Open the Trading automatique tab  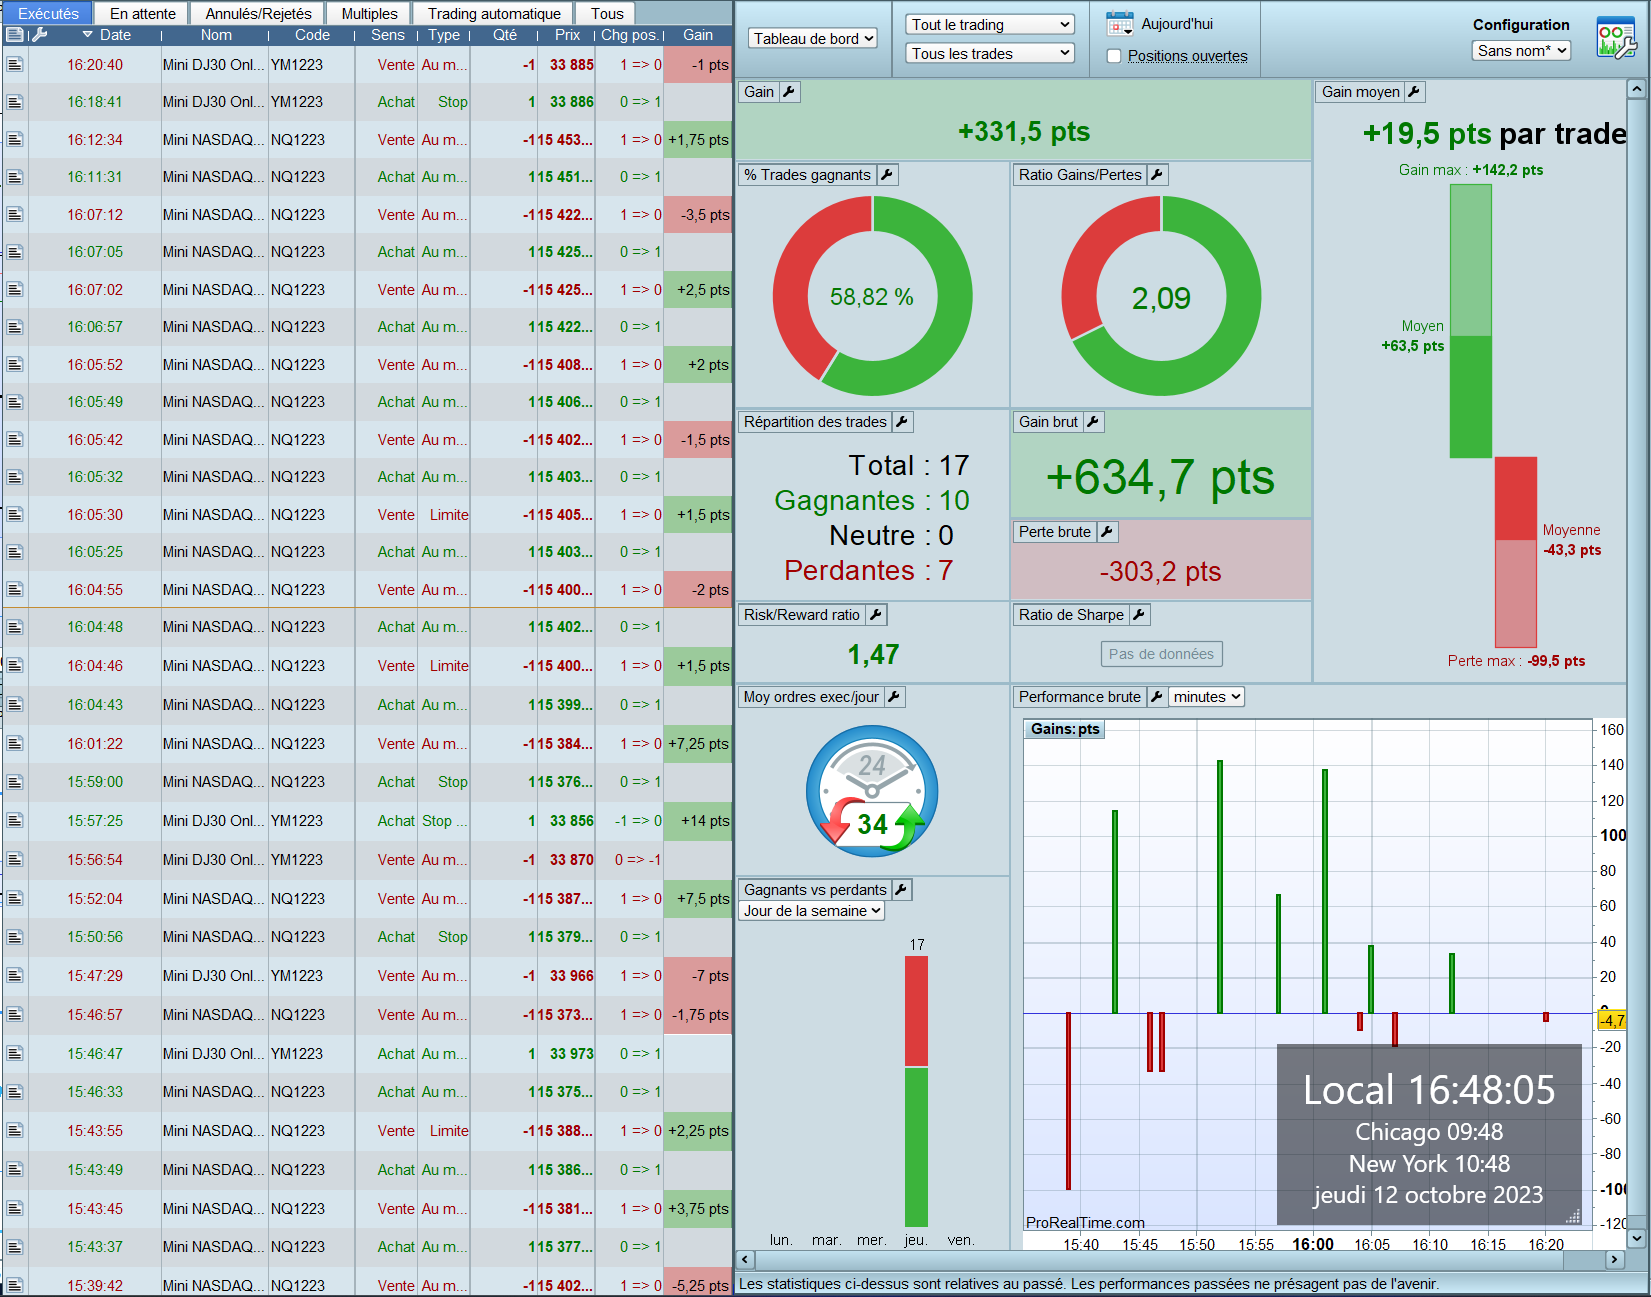pos(494,14)
